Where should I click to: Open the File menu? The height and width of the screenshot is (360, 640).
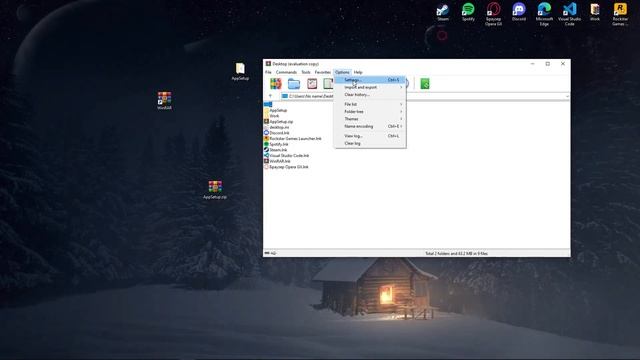pos(268,72)
